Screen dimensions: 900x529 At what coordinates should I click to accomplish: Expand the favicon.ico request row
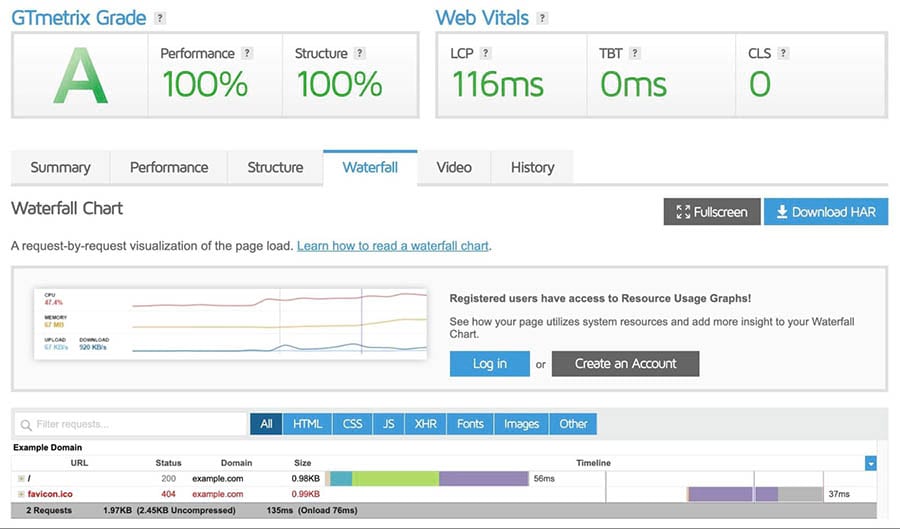pyautogui.click(x=21, y=494)
